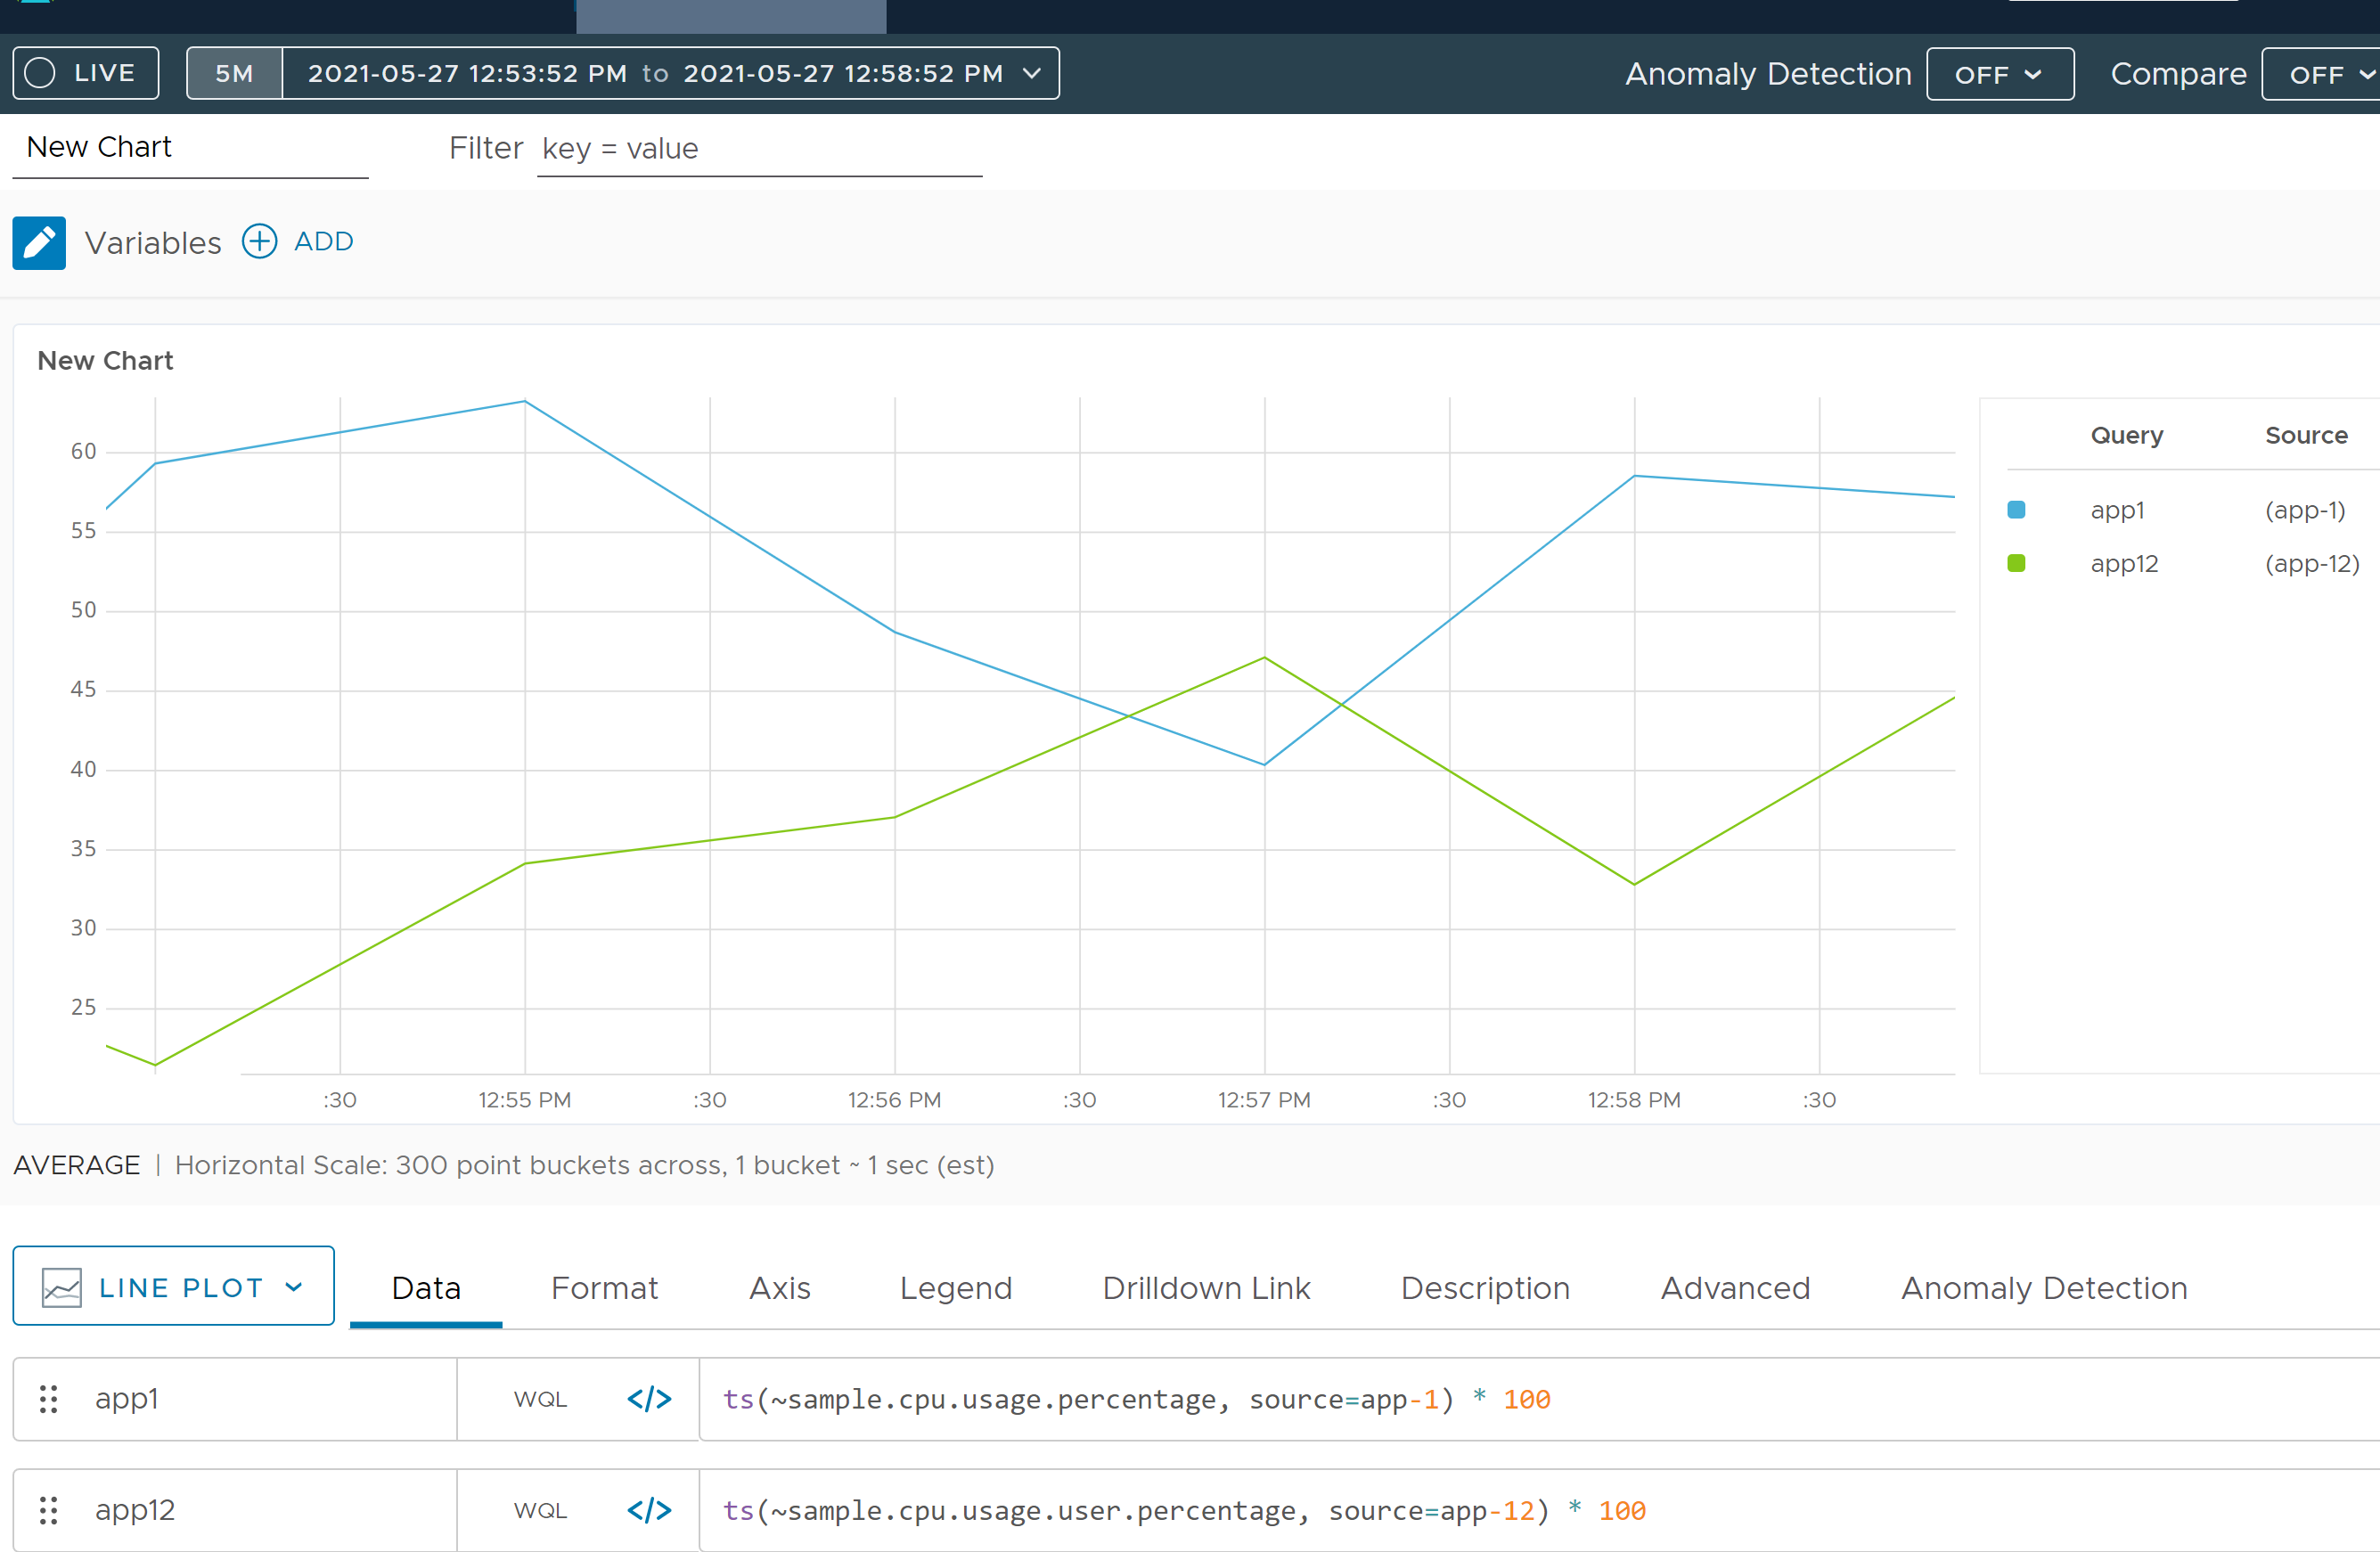Click the Line Plot chart type icon
Screen dimensions: 2380x1552
point(62,1287)
